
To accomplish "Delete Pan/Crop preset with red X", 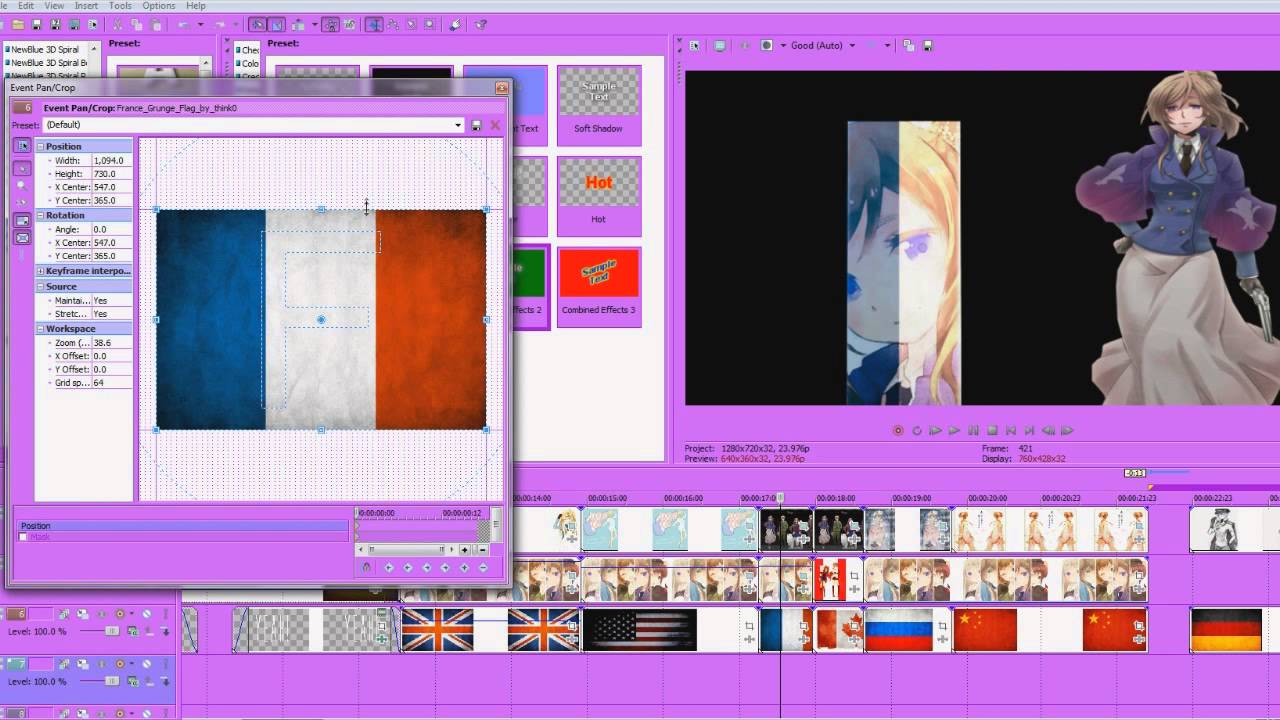I will [x=495, y=125].
